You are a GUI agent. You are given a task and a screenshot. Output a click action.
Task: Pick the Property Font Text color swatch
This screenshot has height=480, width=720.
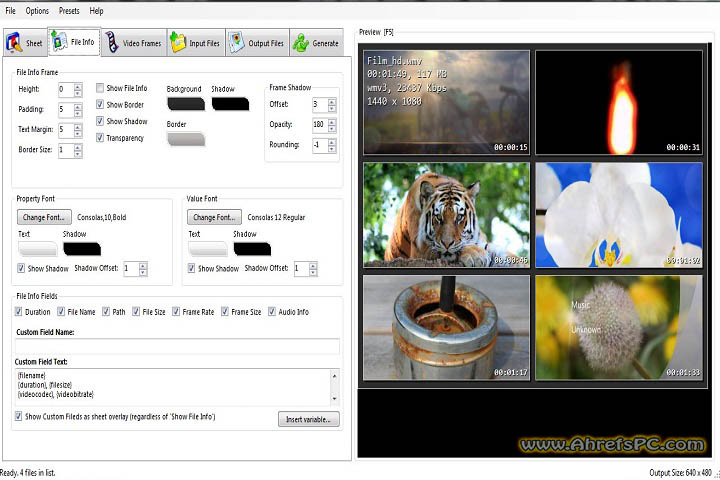(x=38, y=249)
